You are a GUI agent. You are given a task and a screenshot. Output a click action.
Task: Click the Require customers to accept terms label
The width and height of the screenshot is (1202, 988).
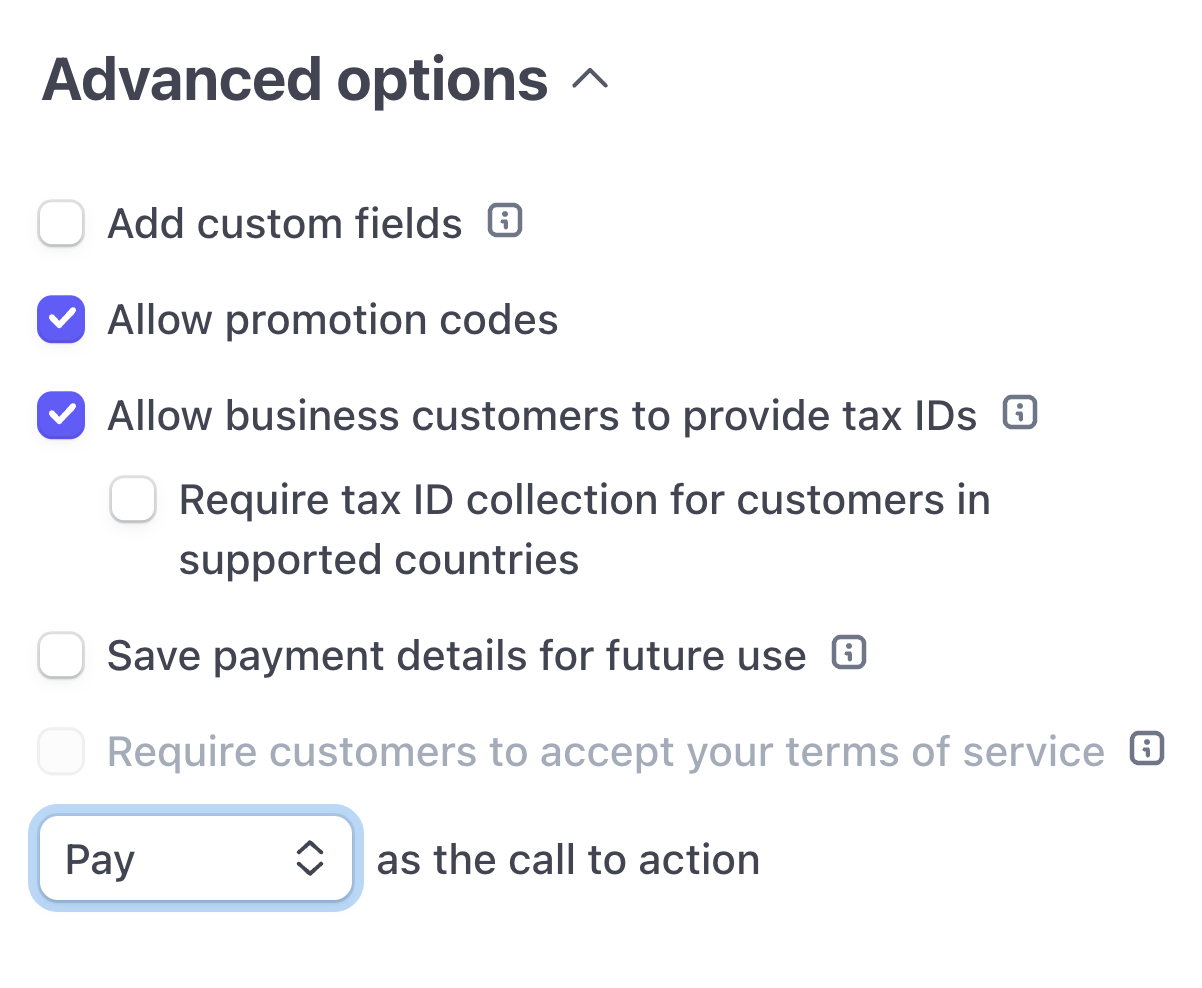(605, 751)
